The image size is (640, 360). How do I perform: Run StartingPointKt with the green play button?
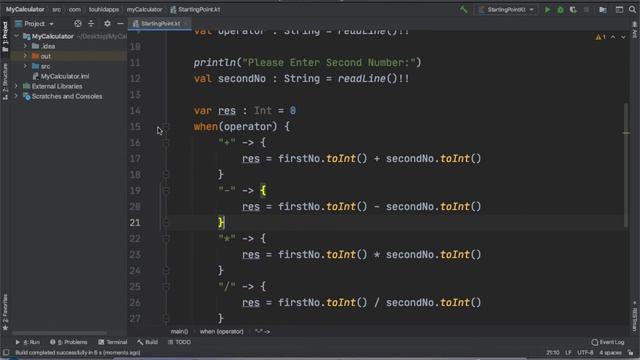(x=547, y=9)
